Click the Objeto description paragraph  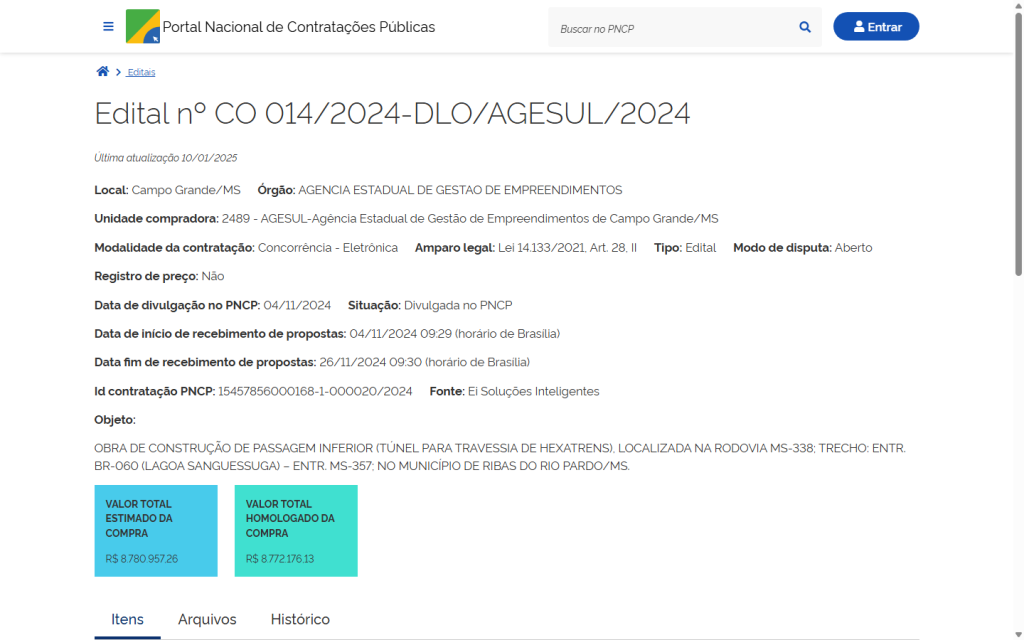coord(500,457)
